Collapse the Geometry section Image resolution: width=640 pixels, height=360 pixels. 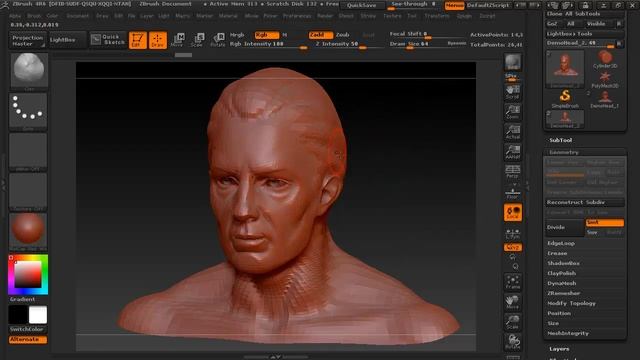[x=564, y=152]
